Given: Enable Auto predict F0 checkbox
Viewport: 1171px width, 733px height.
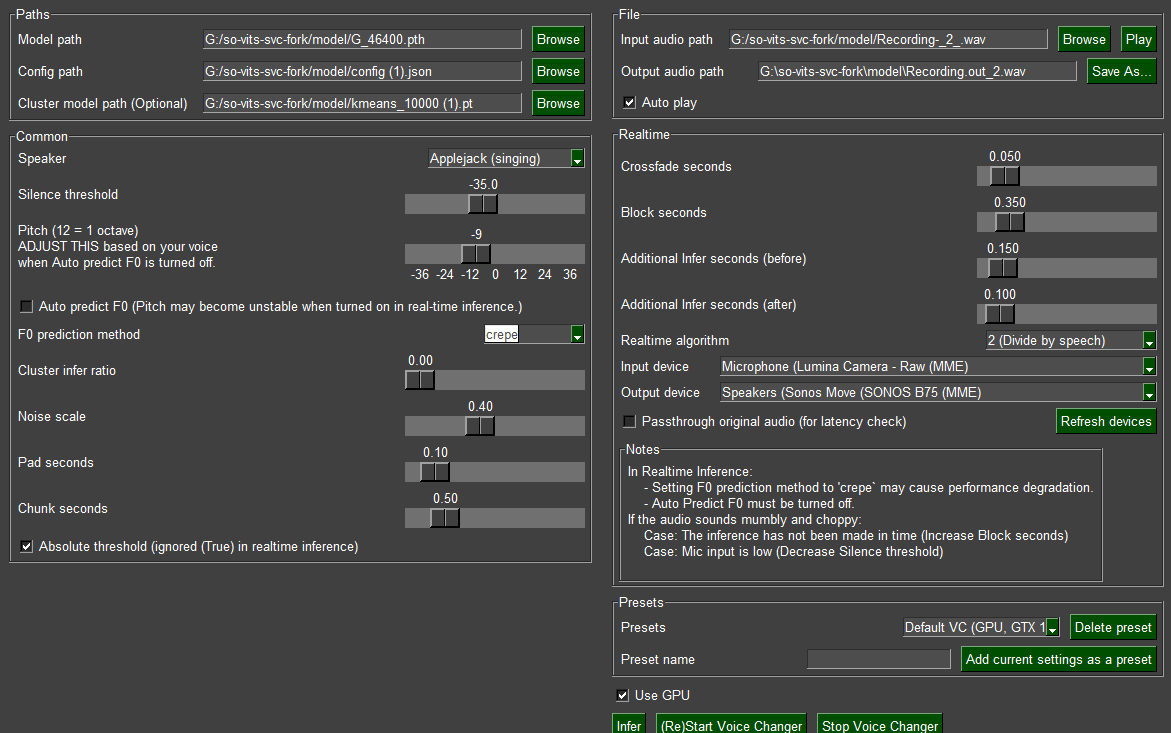Looking at the screenshot, I should (26, 307).
